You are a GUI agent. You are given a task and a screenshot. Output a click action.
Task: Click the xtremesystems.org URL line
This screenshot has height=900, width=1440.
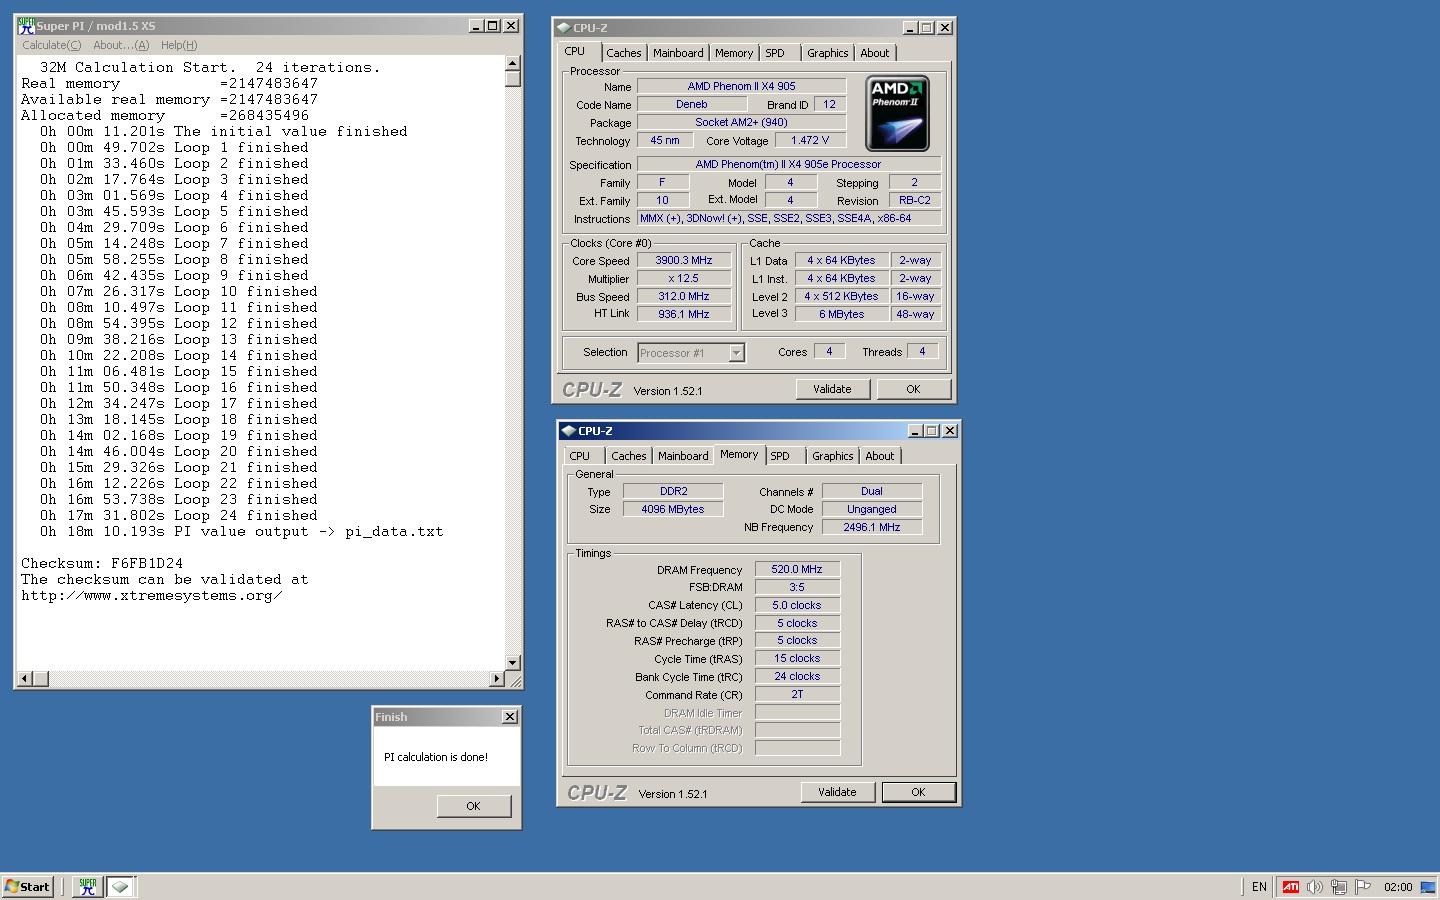[151, 596]
